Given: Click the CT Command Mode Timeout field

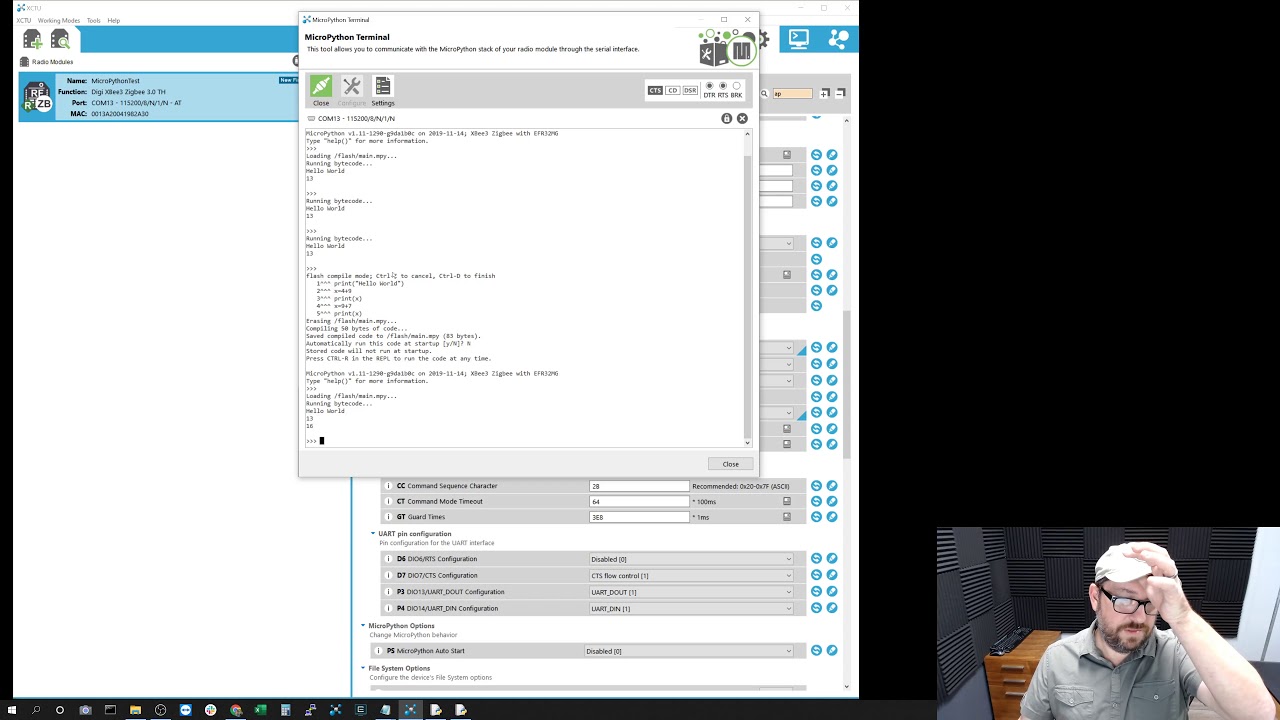Looking at the screenshot, I should (x=639, y=501).
